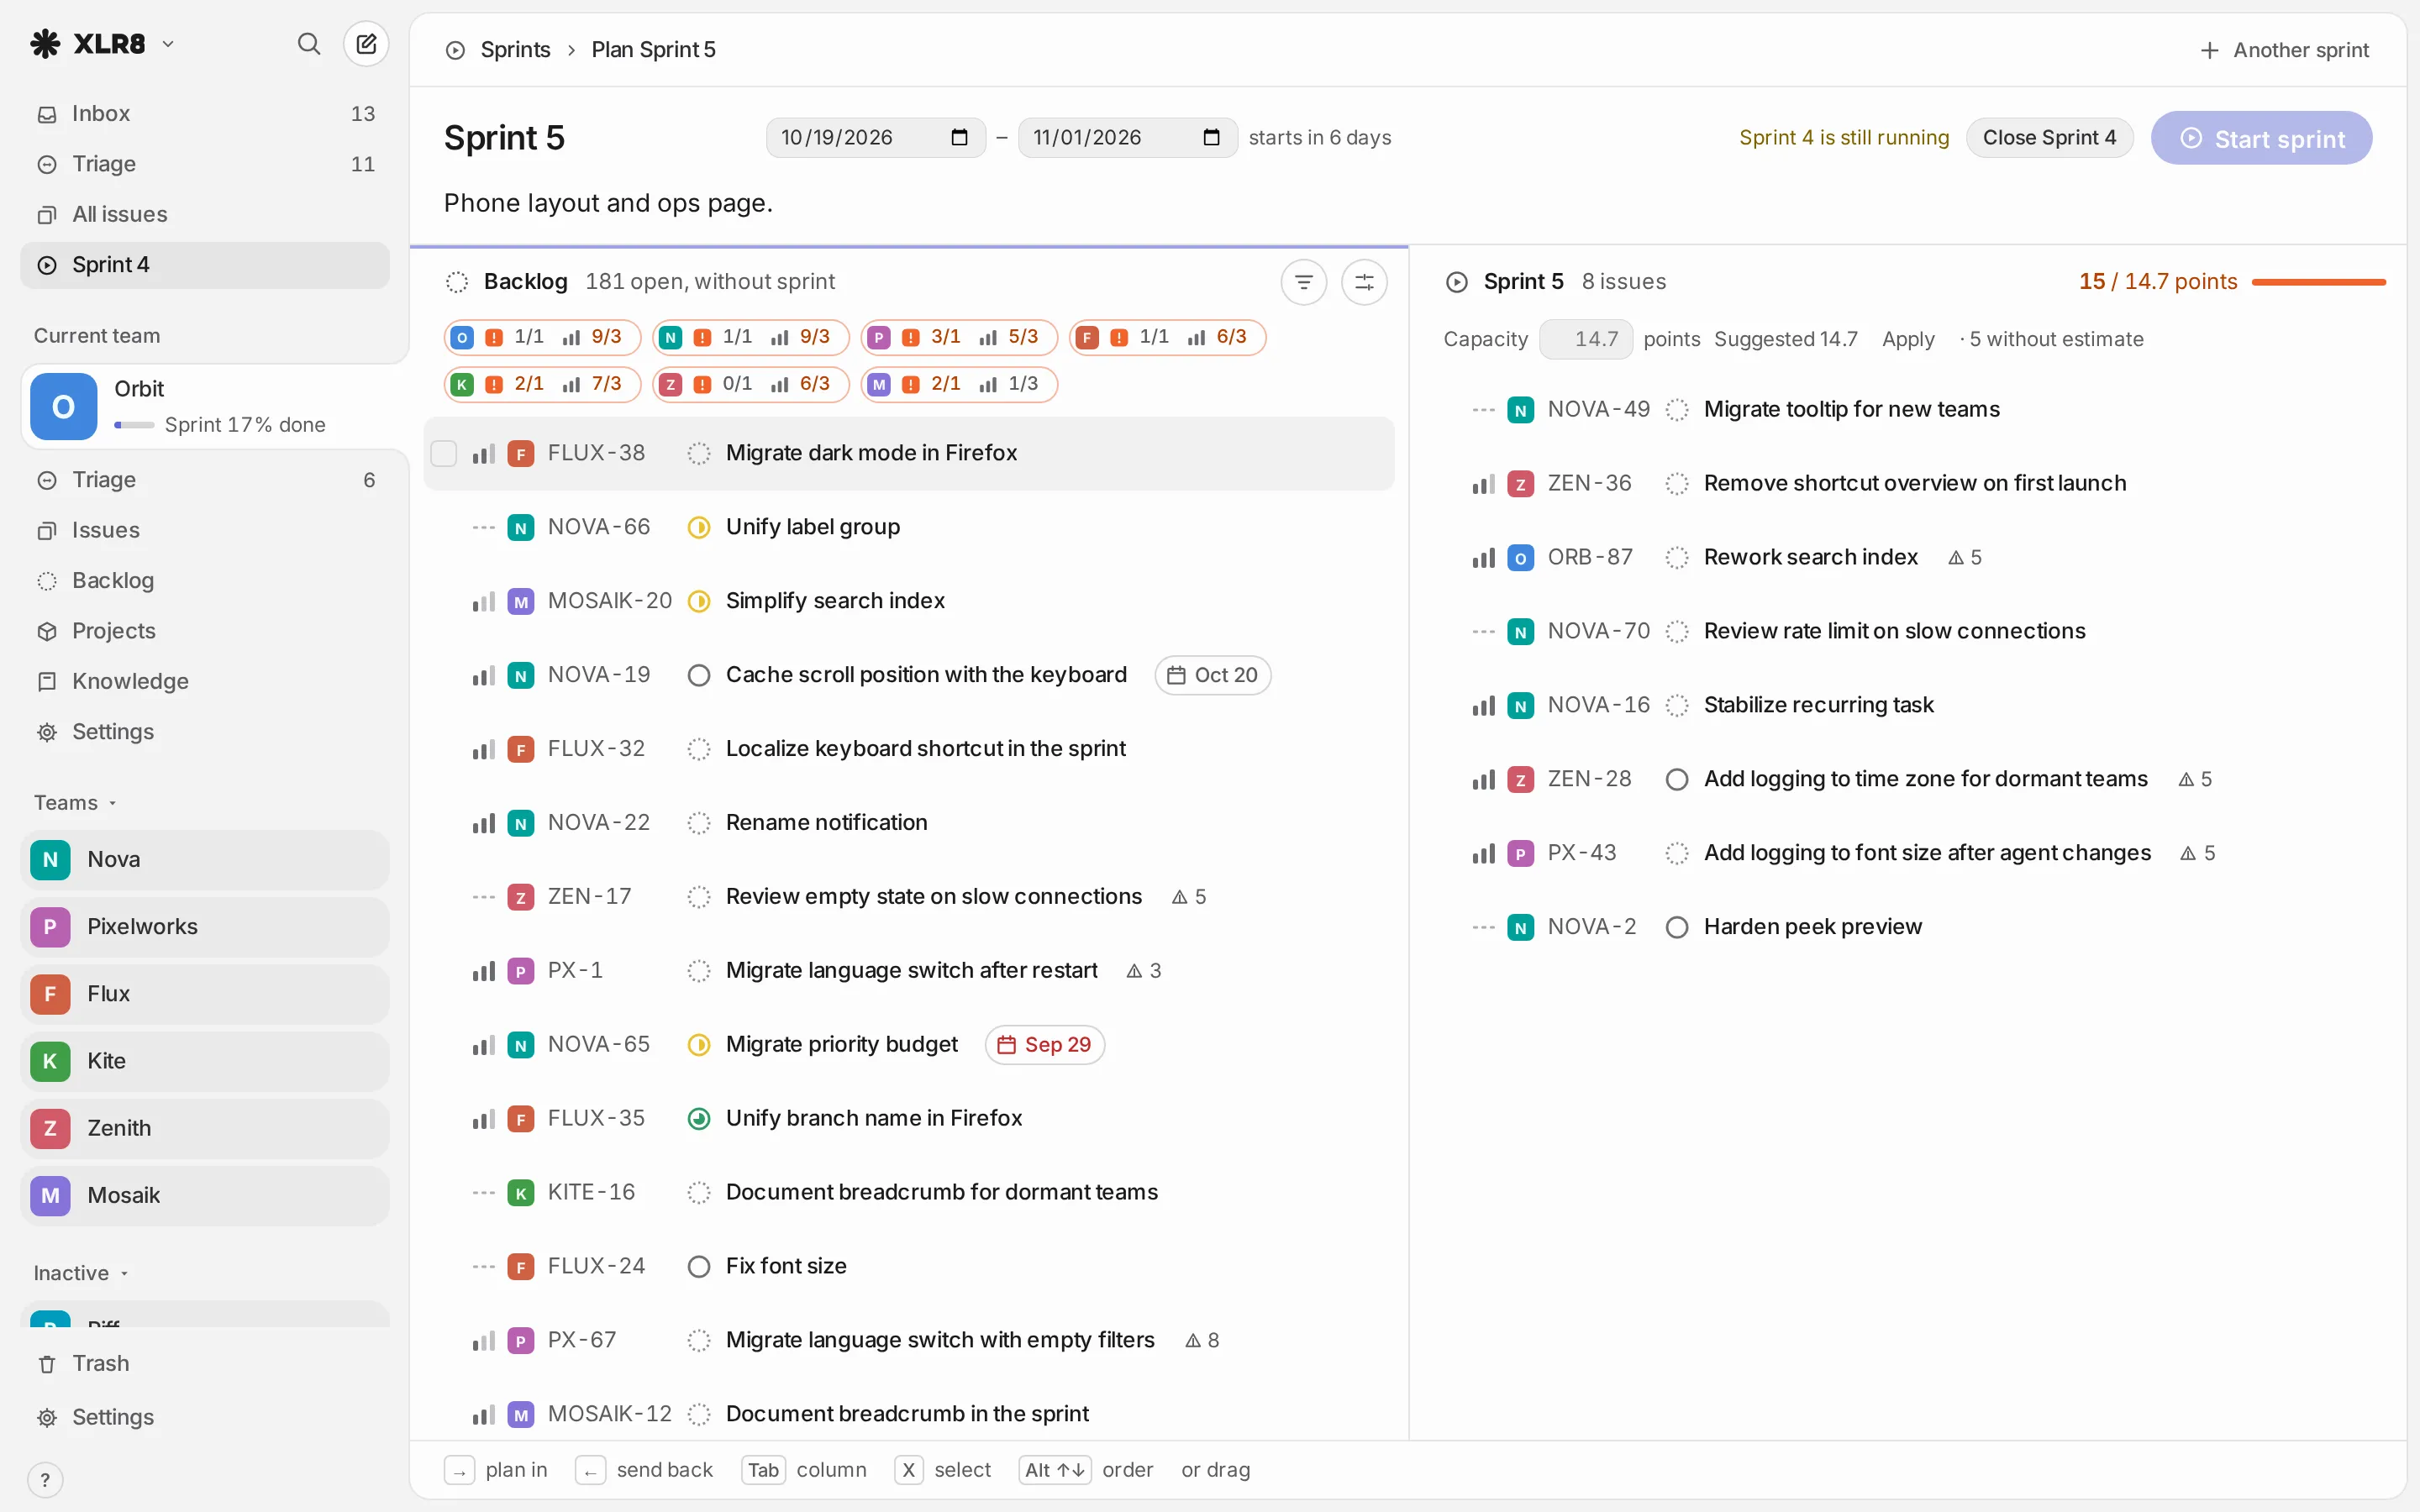Tick the checkbox for FLUX-38
The image size is (2420, 1512).
coord(444,453)
